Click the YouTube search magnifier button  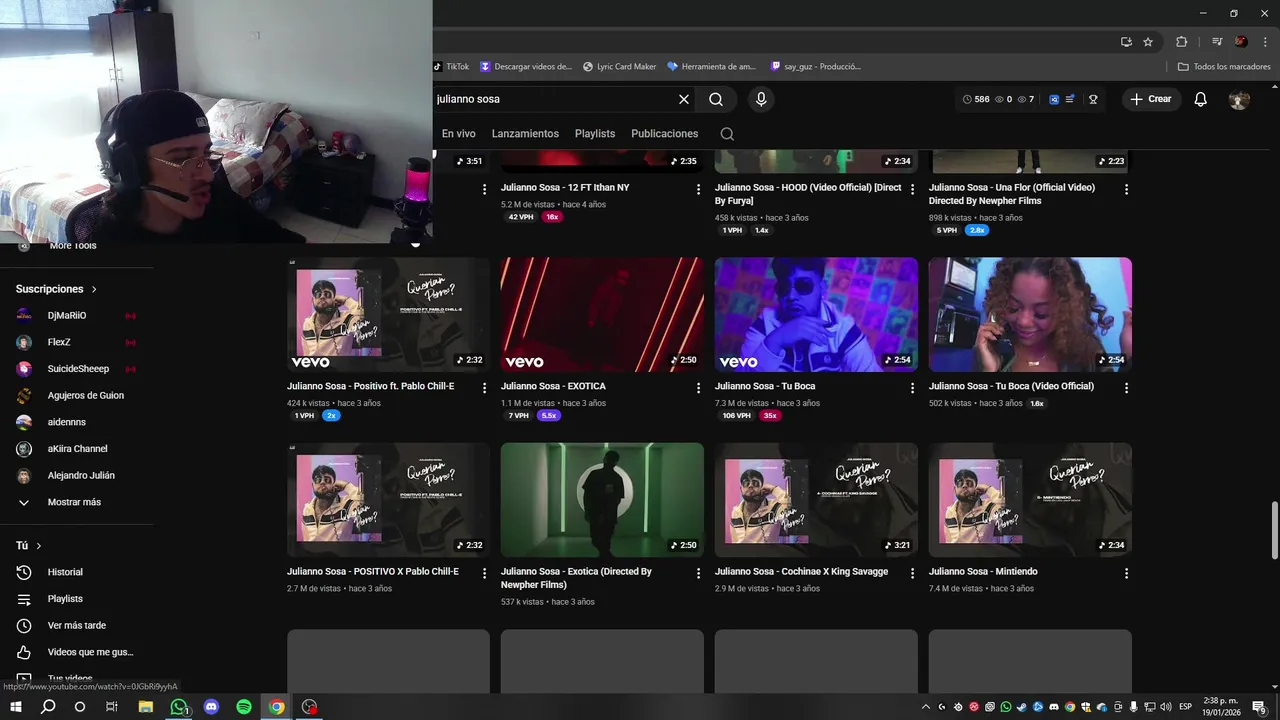click(x=716, y=99)
